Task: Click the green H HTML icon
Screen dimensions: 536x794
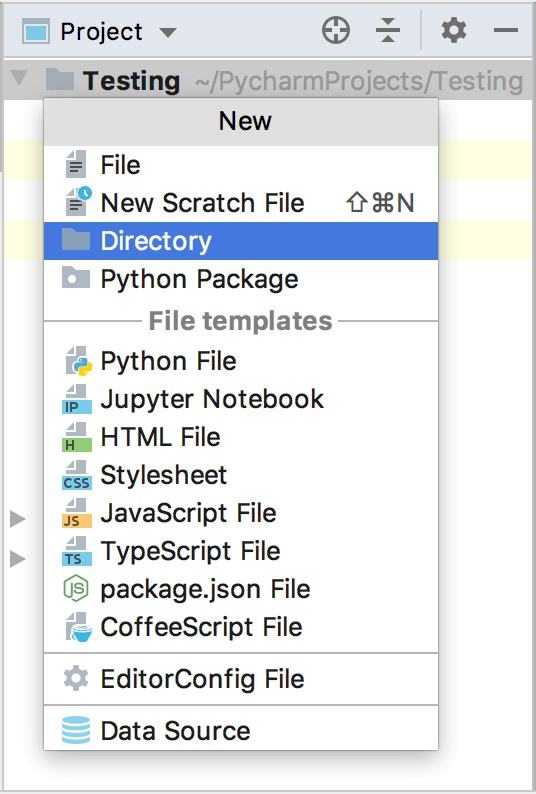Action: [x=77, y=437]
